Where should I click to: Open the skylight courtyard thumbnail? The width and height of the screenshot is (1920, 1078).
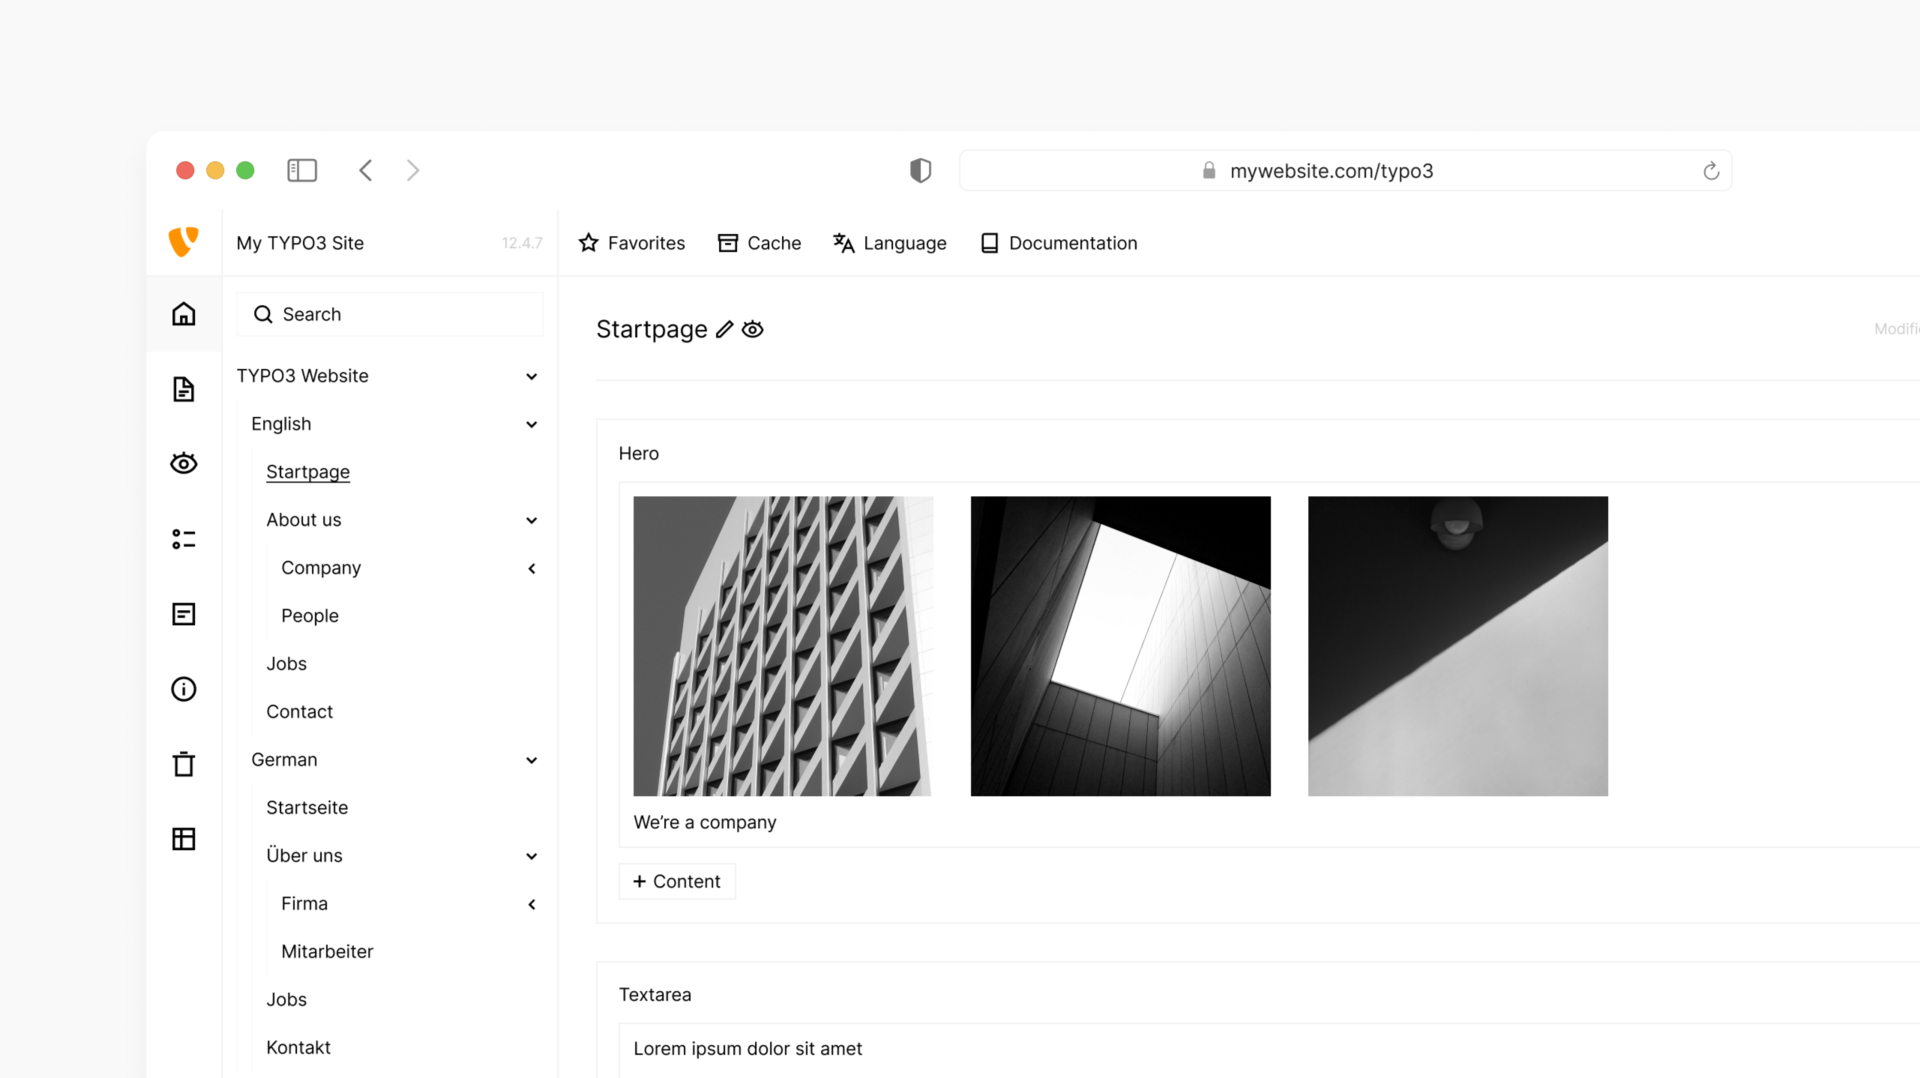1120,646
